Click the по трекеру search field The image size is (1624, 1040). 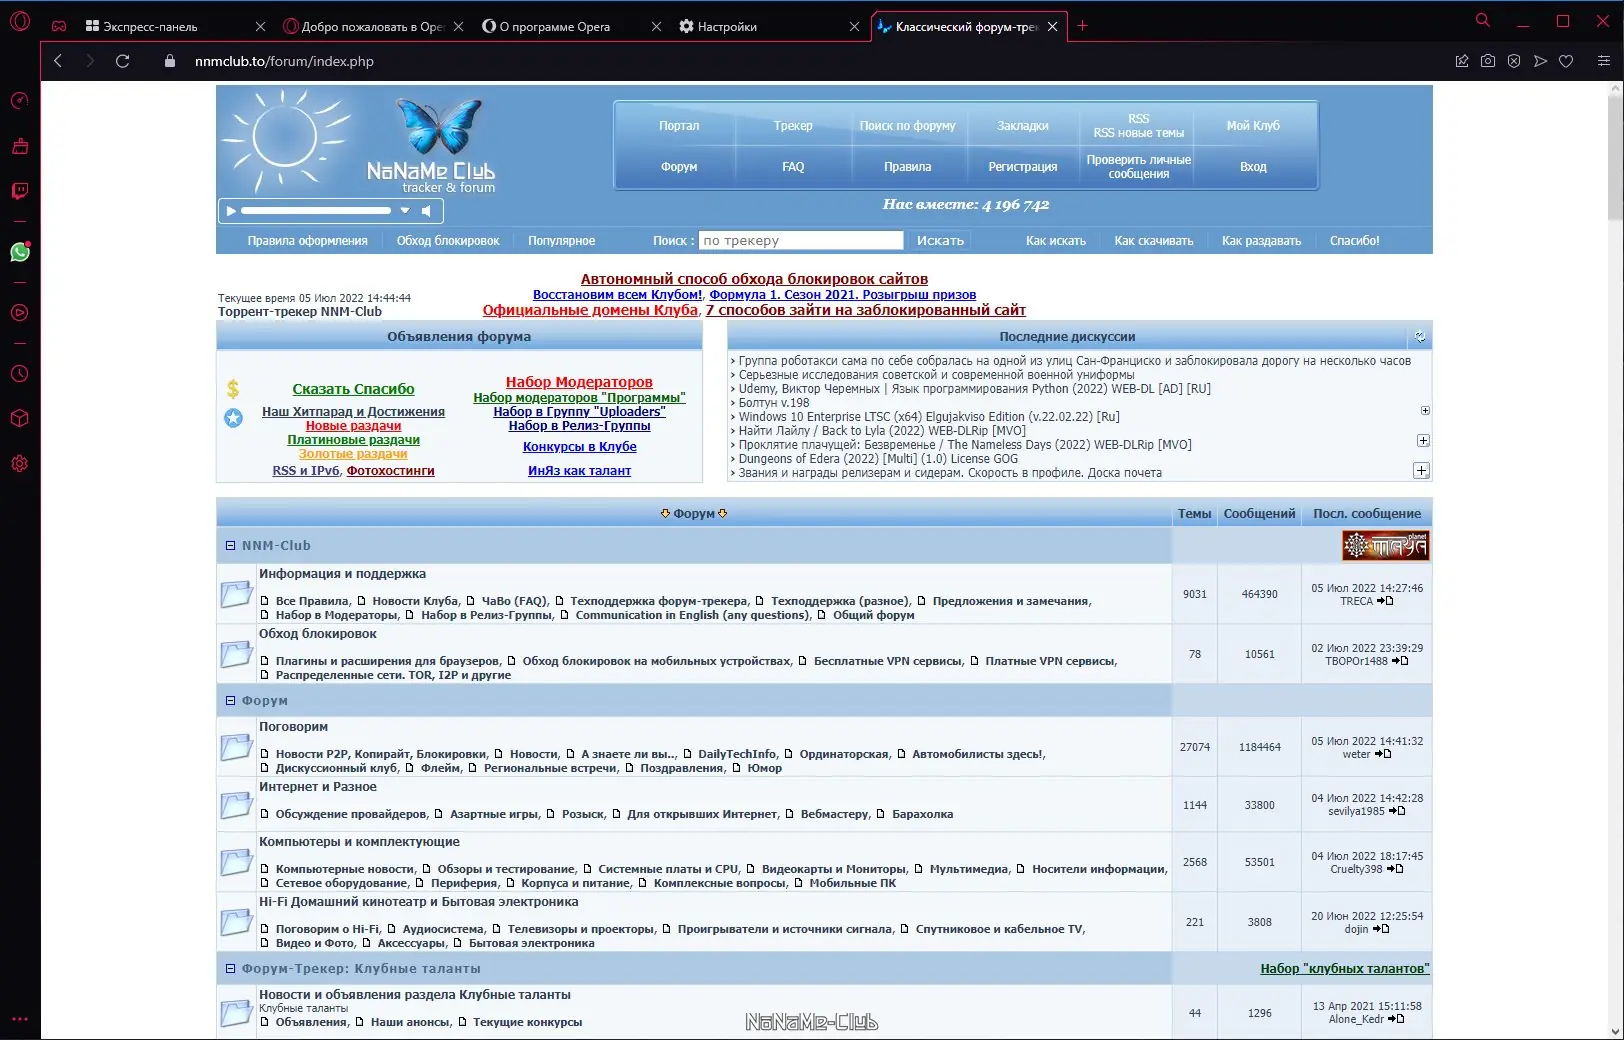pyautogui.click(x=801, y=241)
